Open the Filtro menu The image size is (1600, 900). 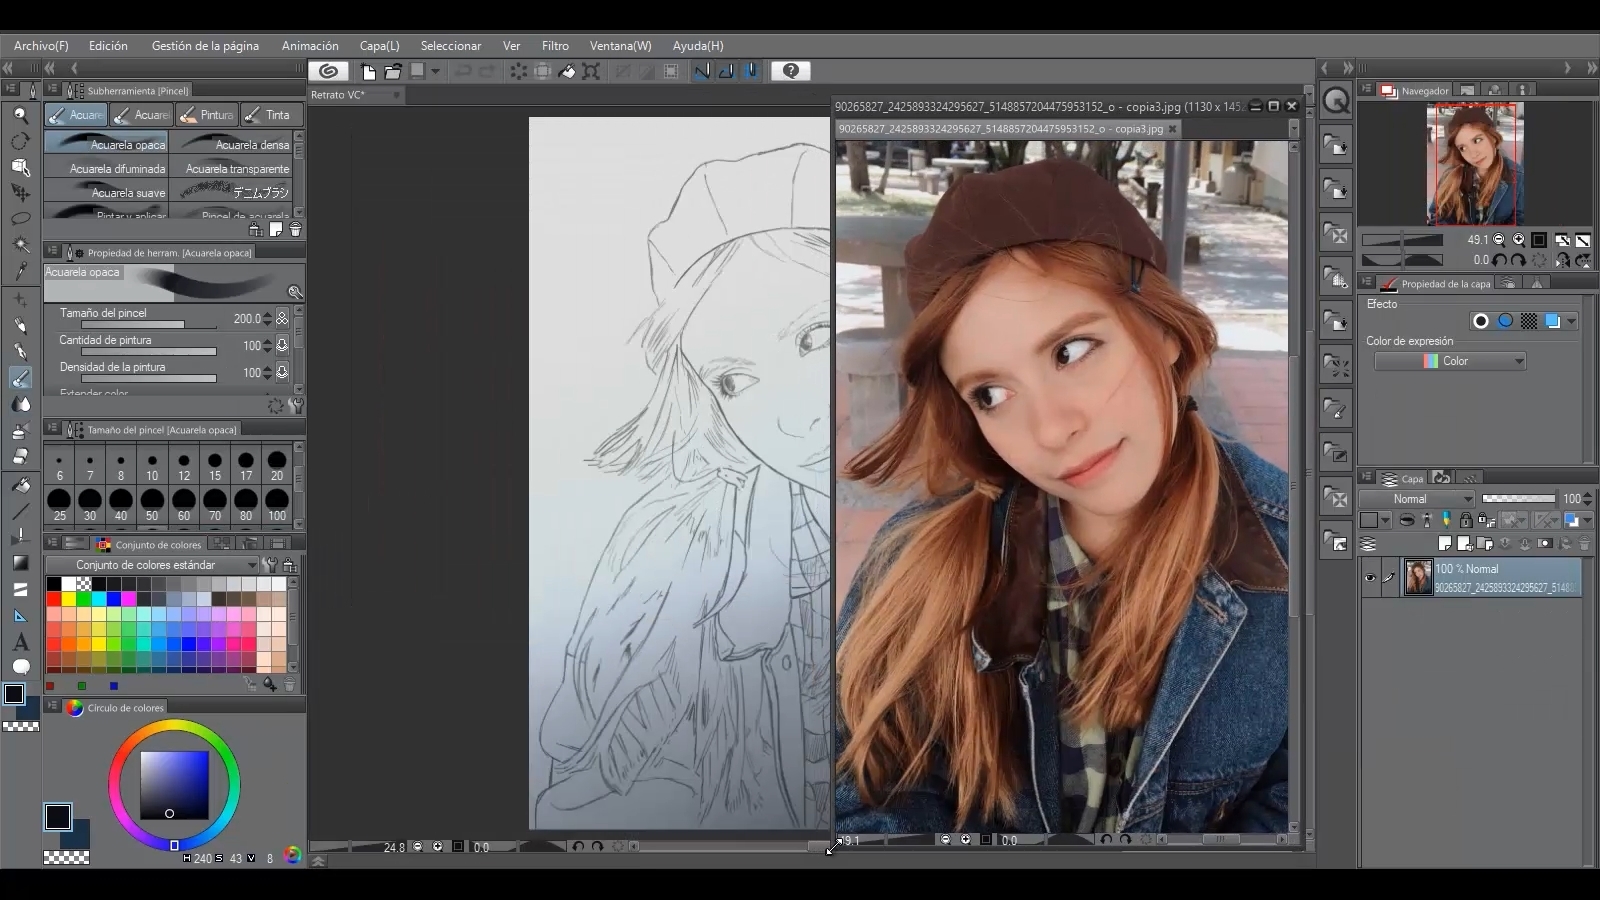pyautogui.click(x=555, y=46)
